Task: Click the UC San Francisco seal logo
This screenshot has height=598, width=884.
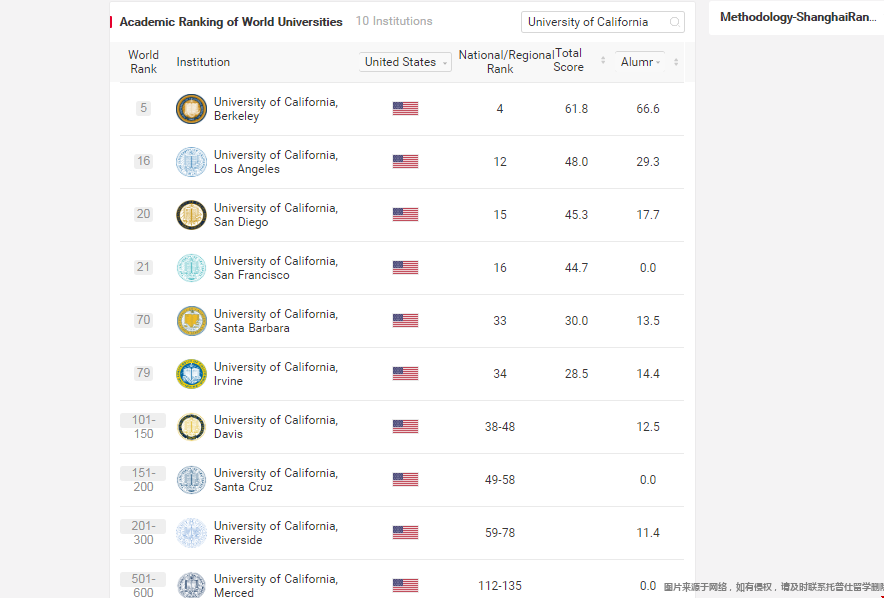Action: (191, 268)
